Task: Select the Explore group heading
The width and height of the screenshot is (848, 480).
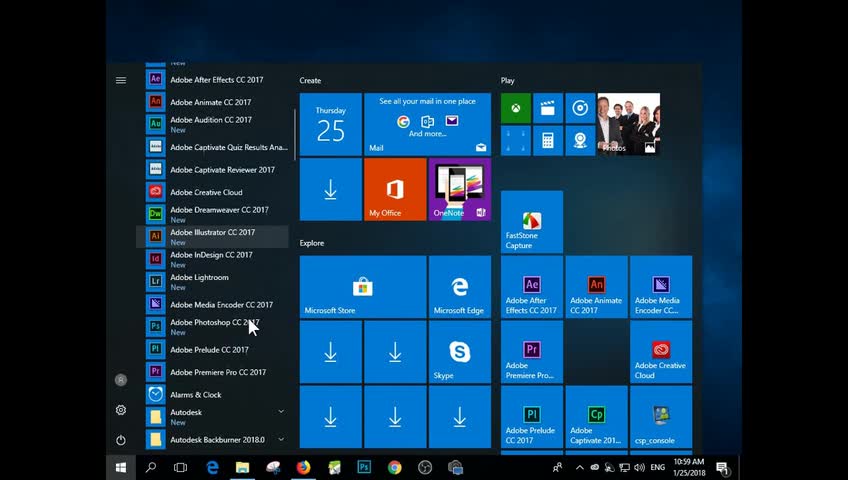Action: pyautogui.click(x=312, y=243)
